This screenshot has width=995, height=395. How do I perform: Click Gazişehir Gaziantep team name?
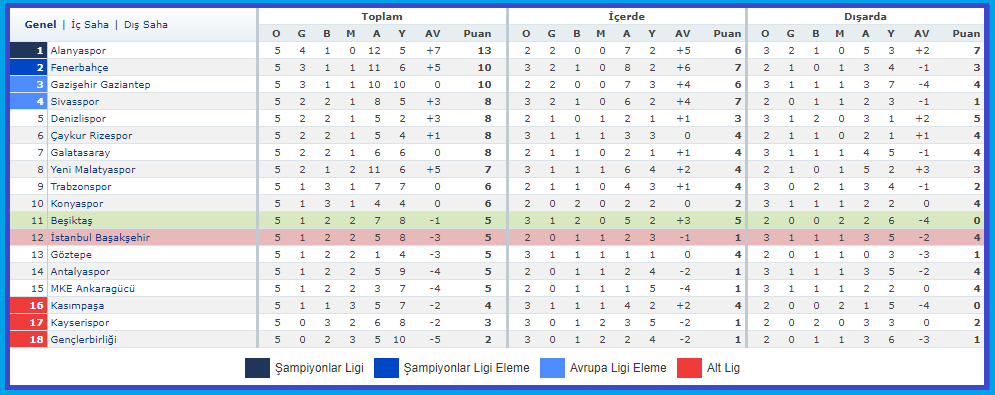click(100, 84)
